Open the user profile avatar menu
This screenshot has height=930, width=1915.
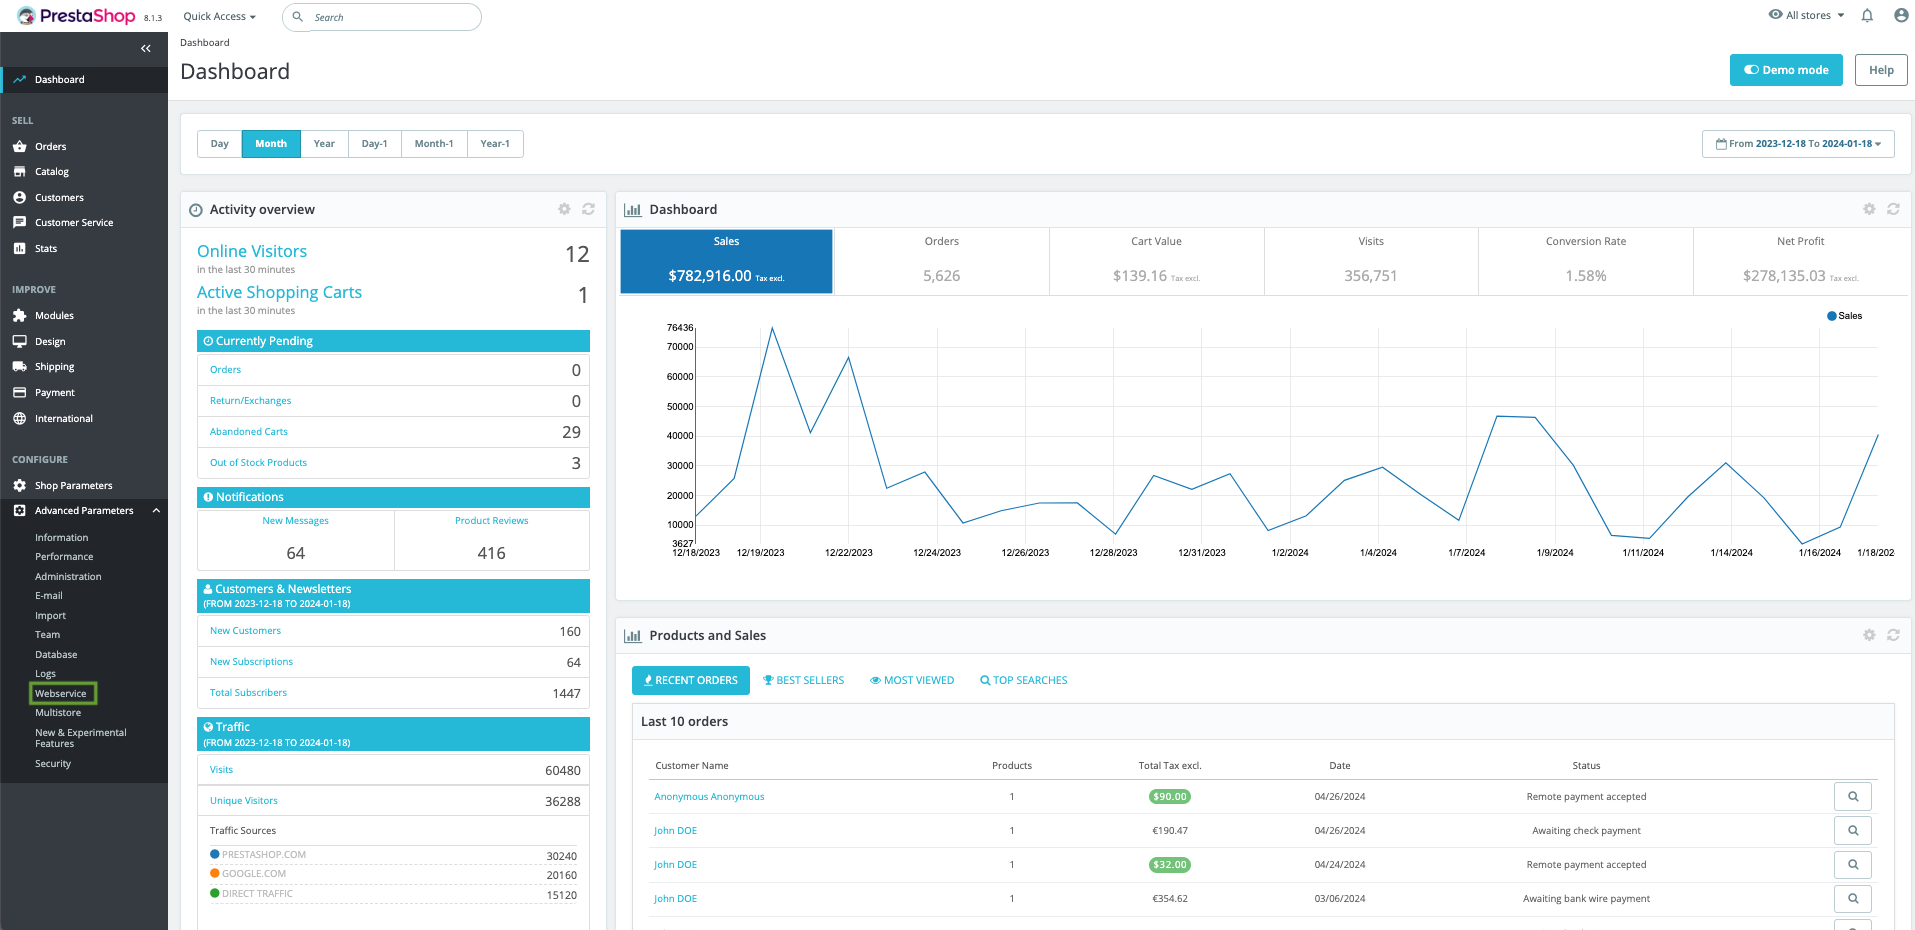click(x=1901, y=16)
